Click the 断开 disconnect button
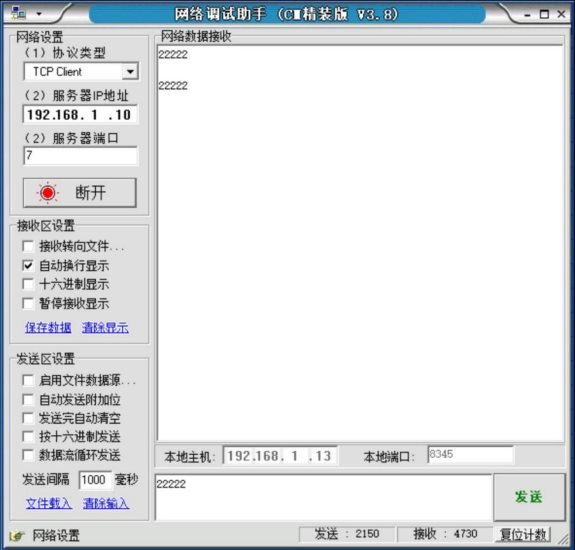 pyautogui.click(x=80, y=193)
